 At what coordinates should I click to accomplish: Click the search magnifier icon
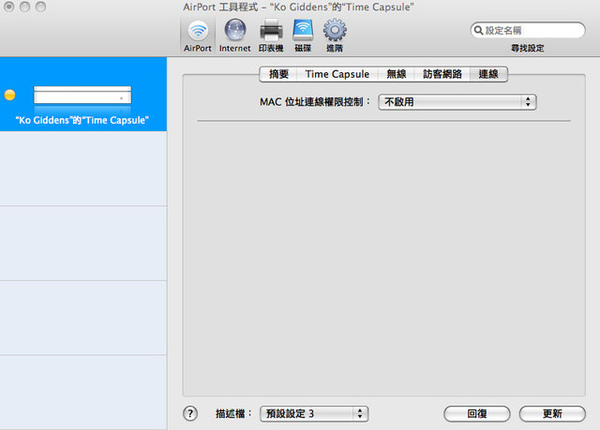[478, 30]
